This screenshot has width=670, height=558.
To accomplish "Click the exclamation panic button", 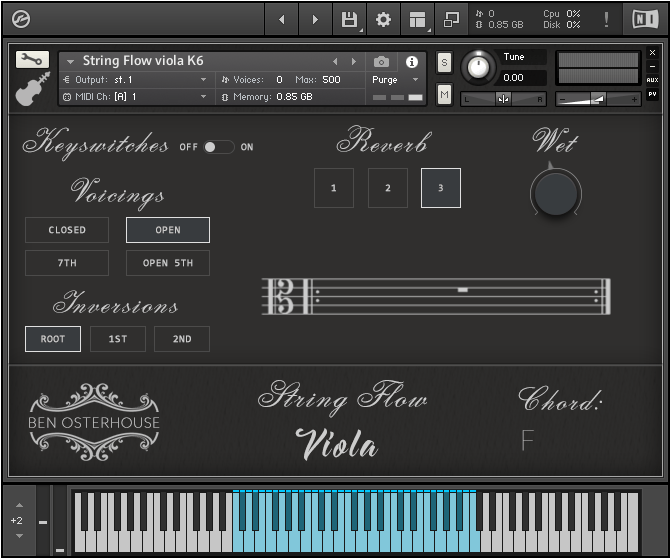I will pos(606,19).
